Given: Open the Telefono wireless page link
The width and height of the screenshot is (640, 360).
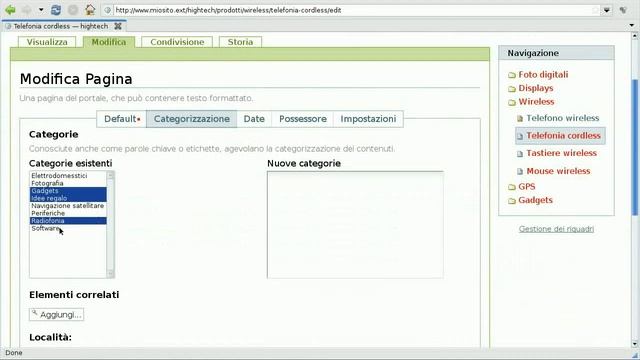Looking at the screenshot, I should [562, 118].
